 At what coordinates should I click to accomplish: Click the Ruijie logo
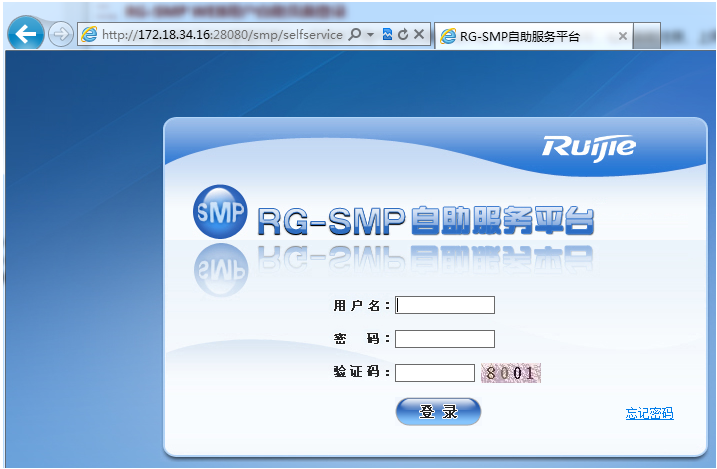click(589, 148)
